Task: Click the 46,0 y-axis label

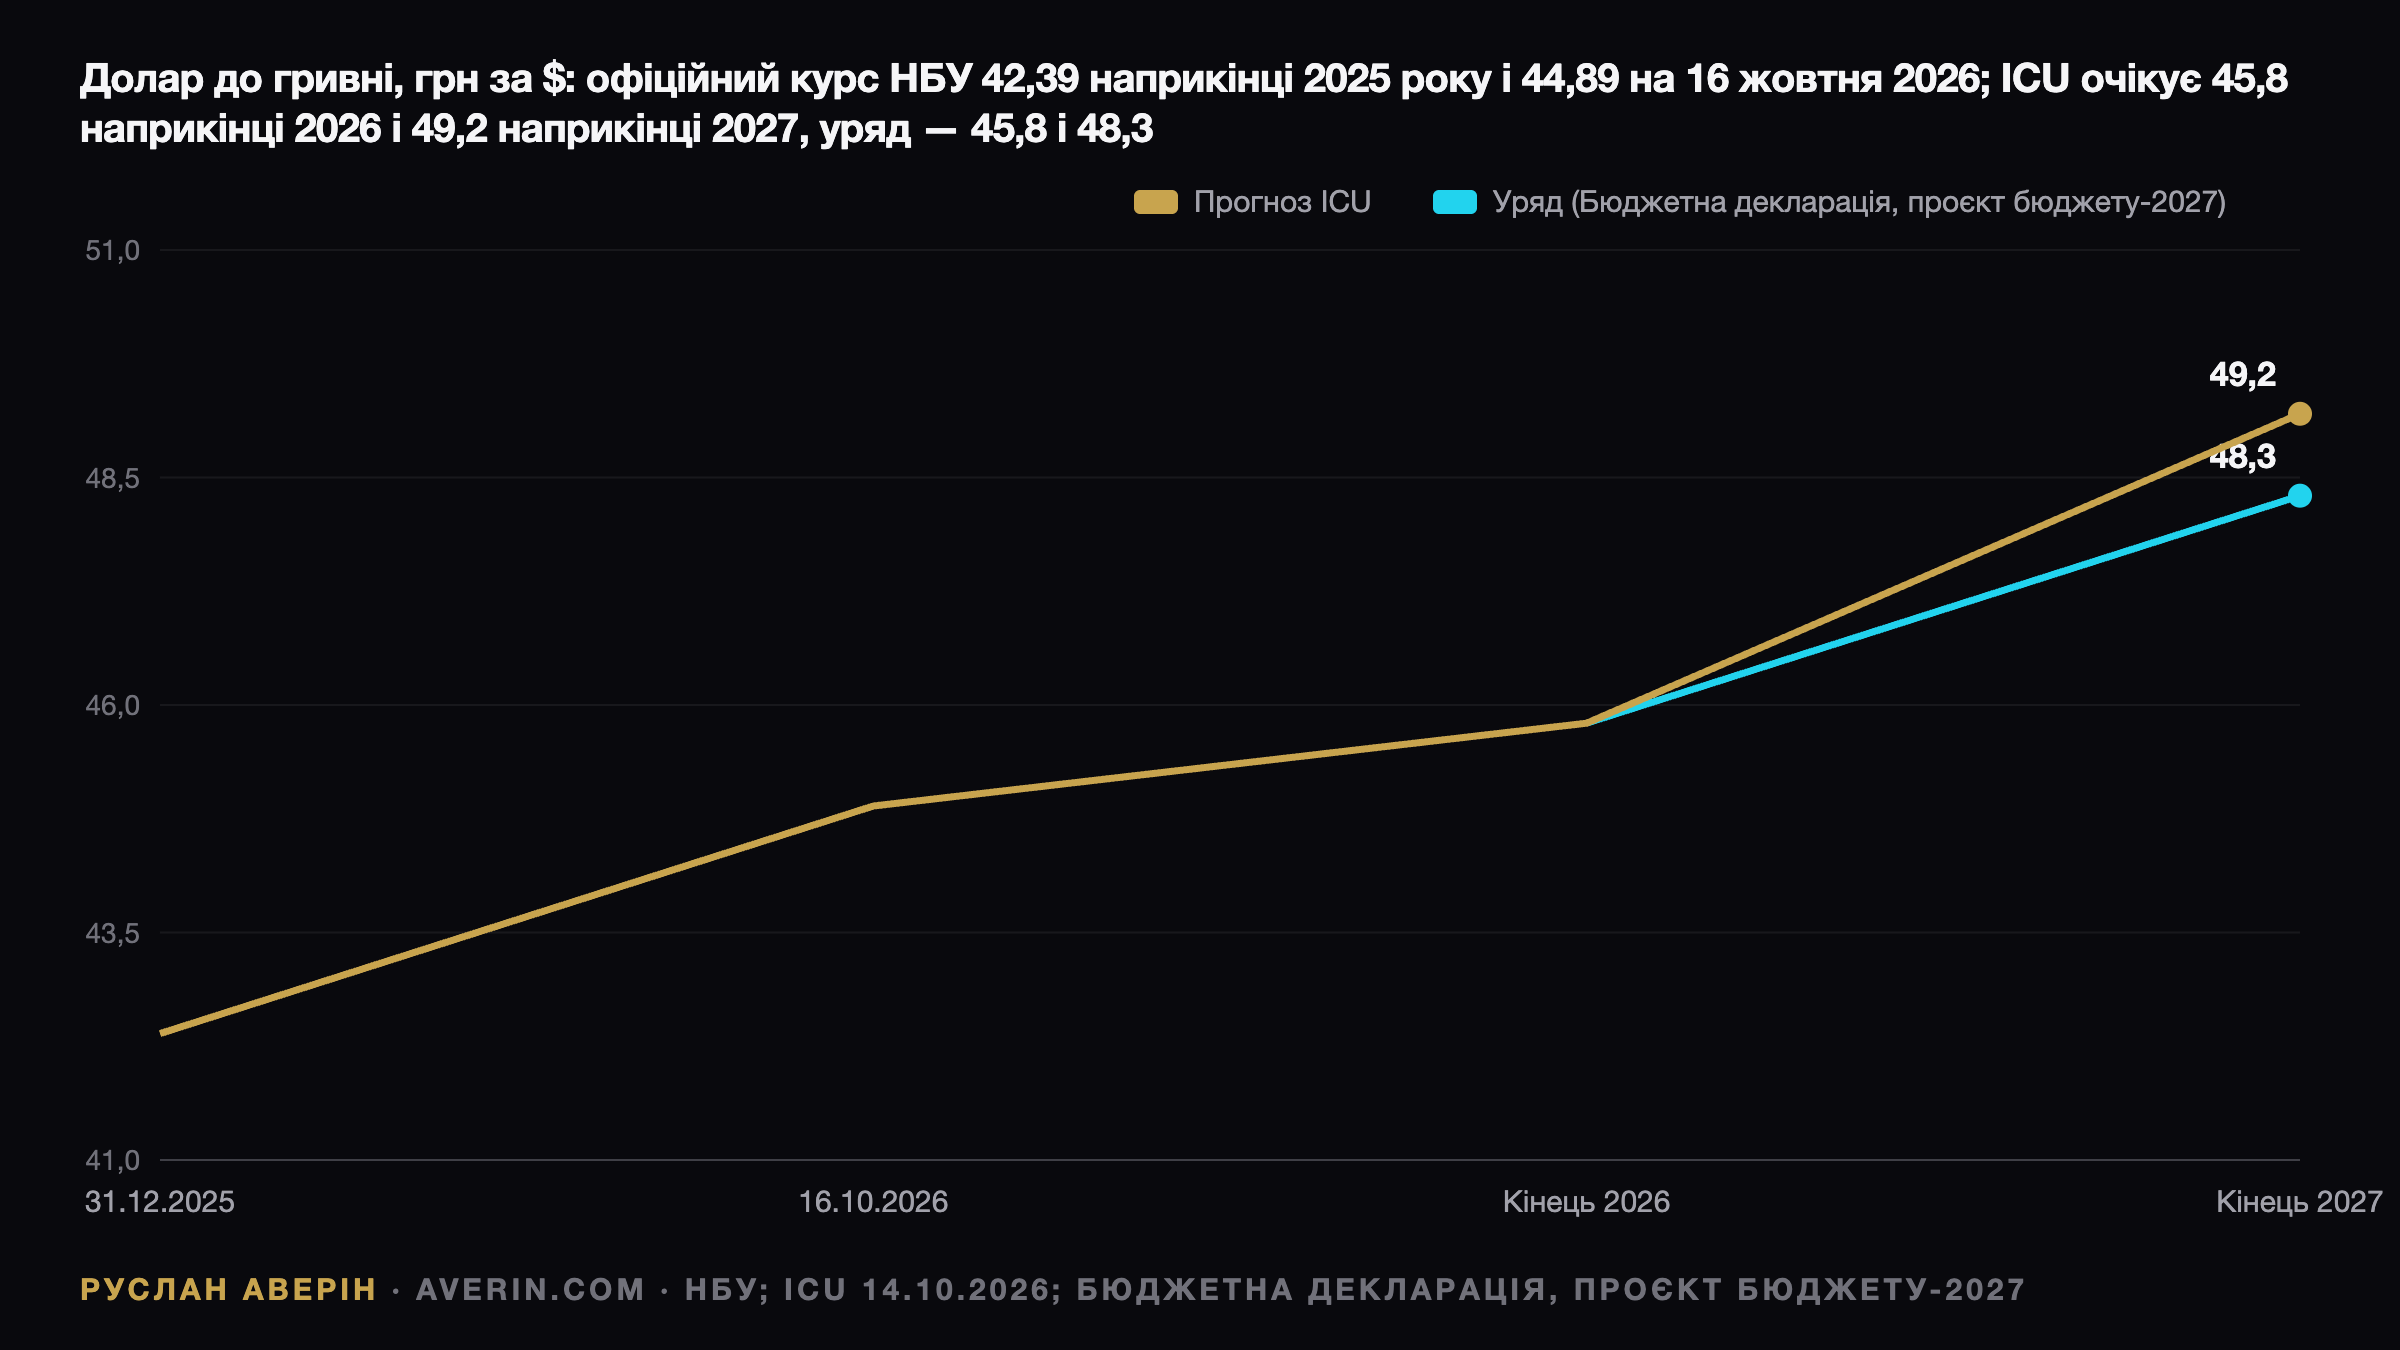Action: coord(112,706)
